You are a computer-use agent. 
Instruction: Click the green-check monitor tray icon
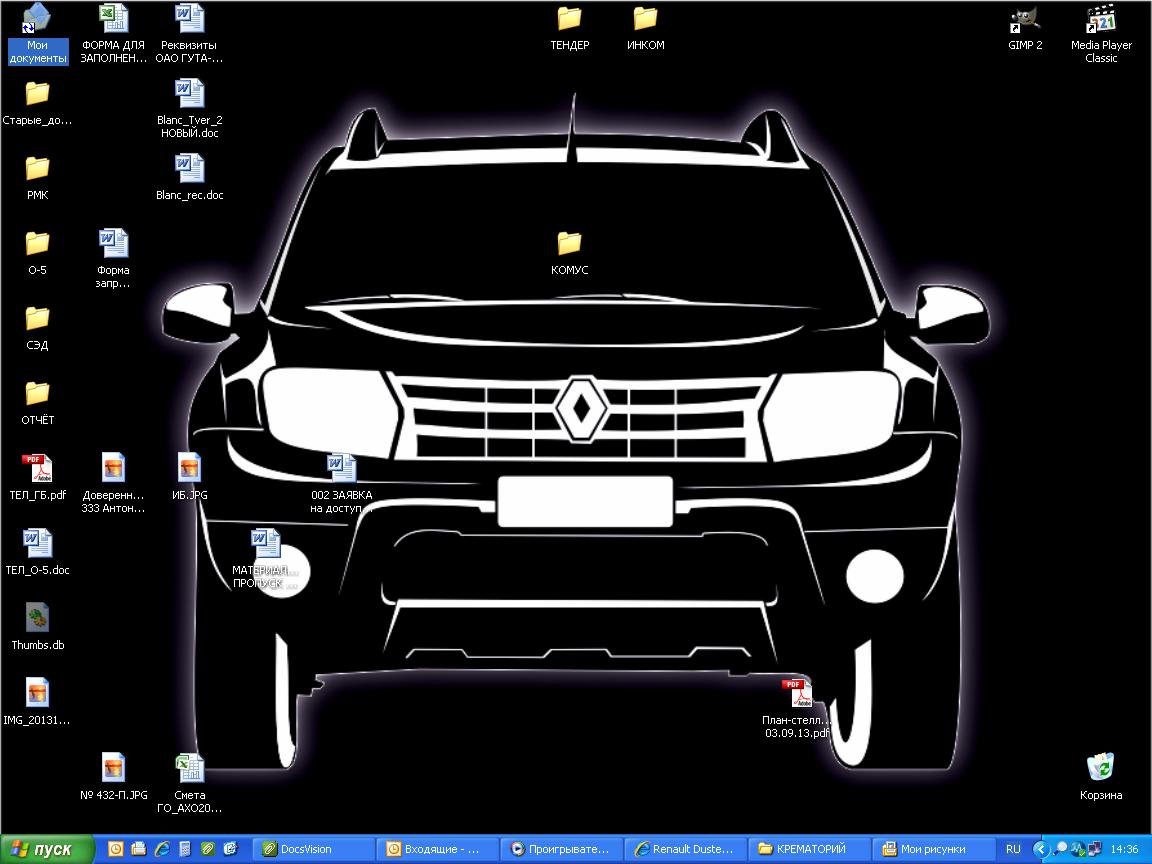[x=1078, y=849]
